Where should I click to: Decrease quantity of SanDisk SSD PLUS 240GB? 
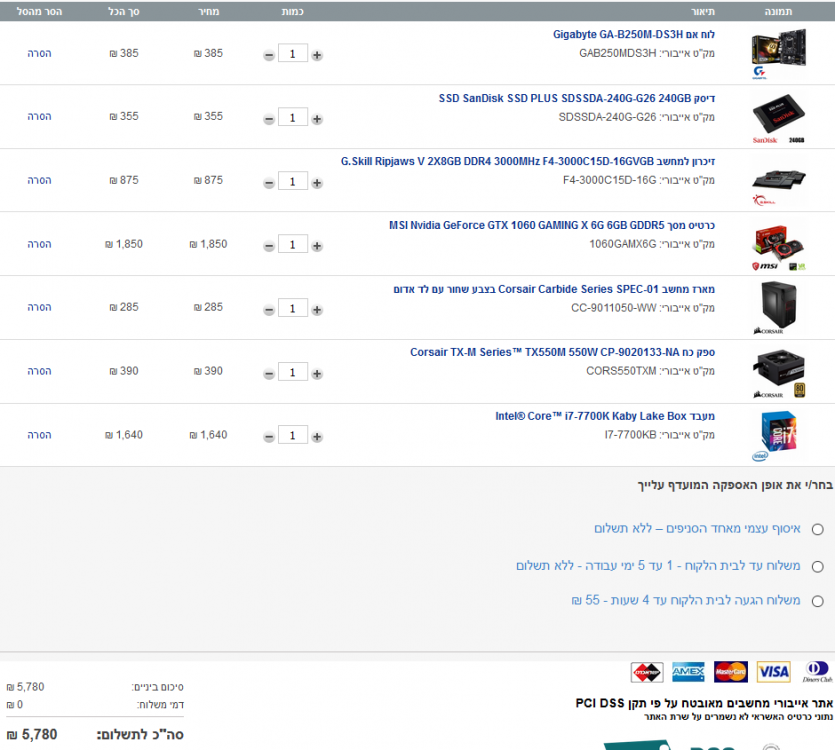click(x=269, y=119)
